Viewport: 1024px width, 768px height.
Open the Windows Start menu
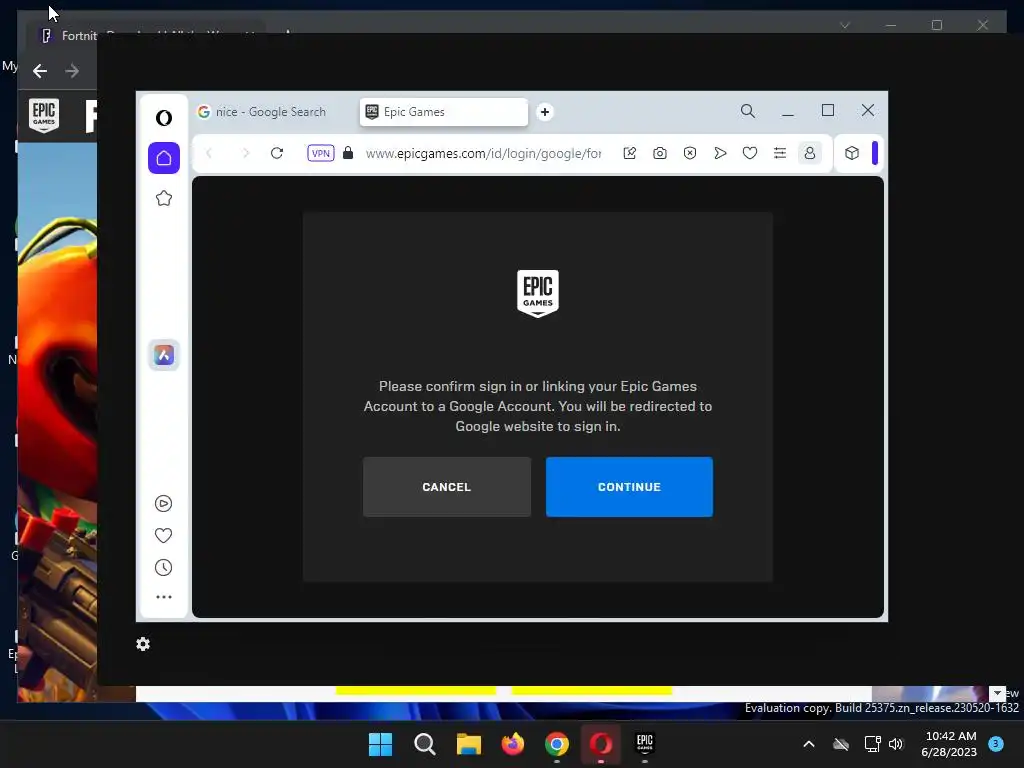click(x=380, y=744)
